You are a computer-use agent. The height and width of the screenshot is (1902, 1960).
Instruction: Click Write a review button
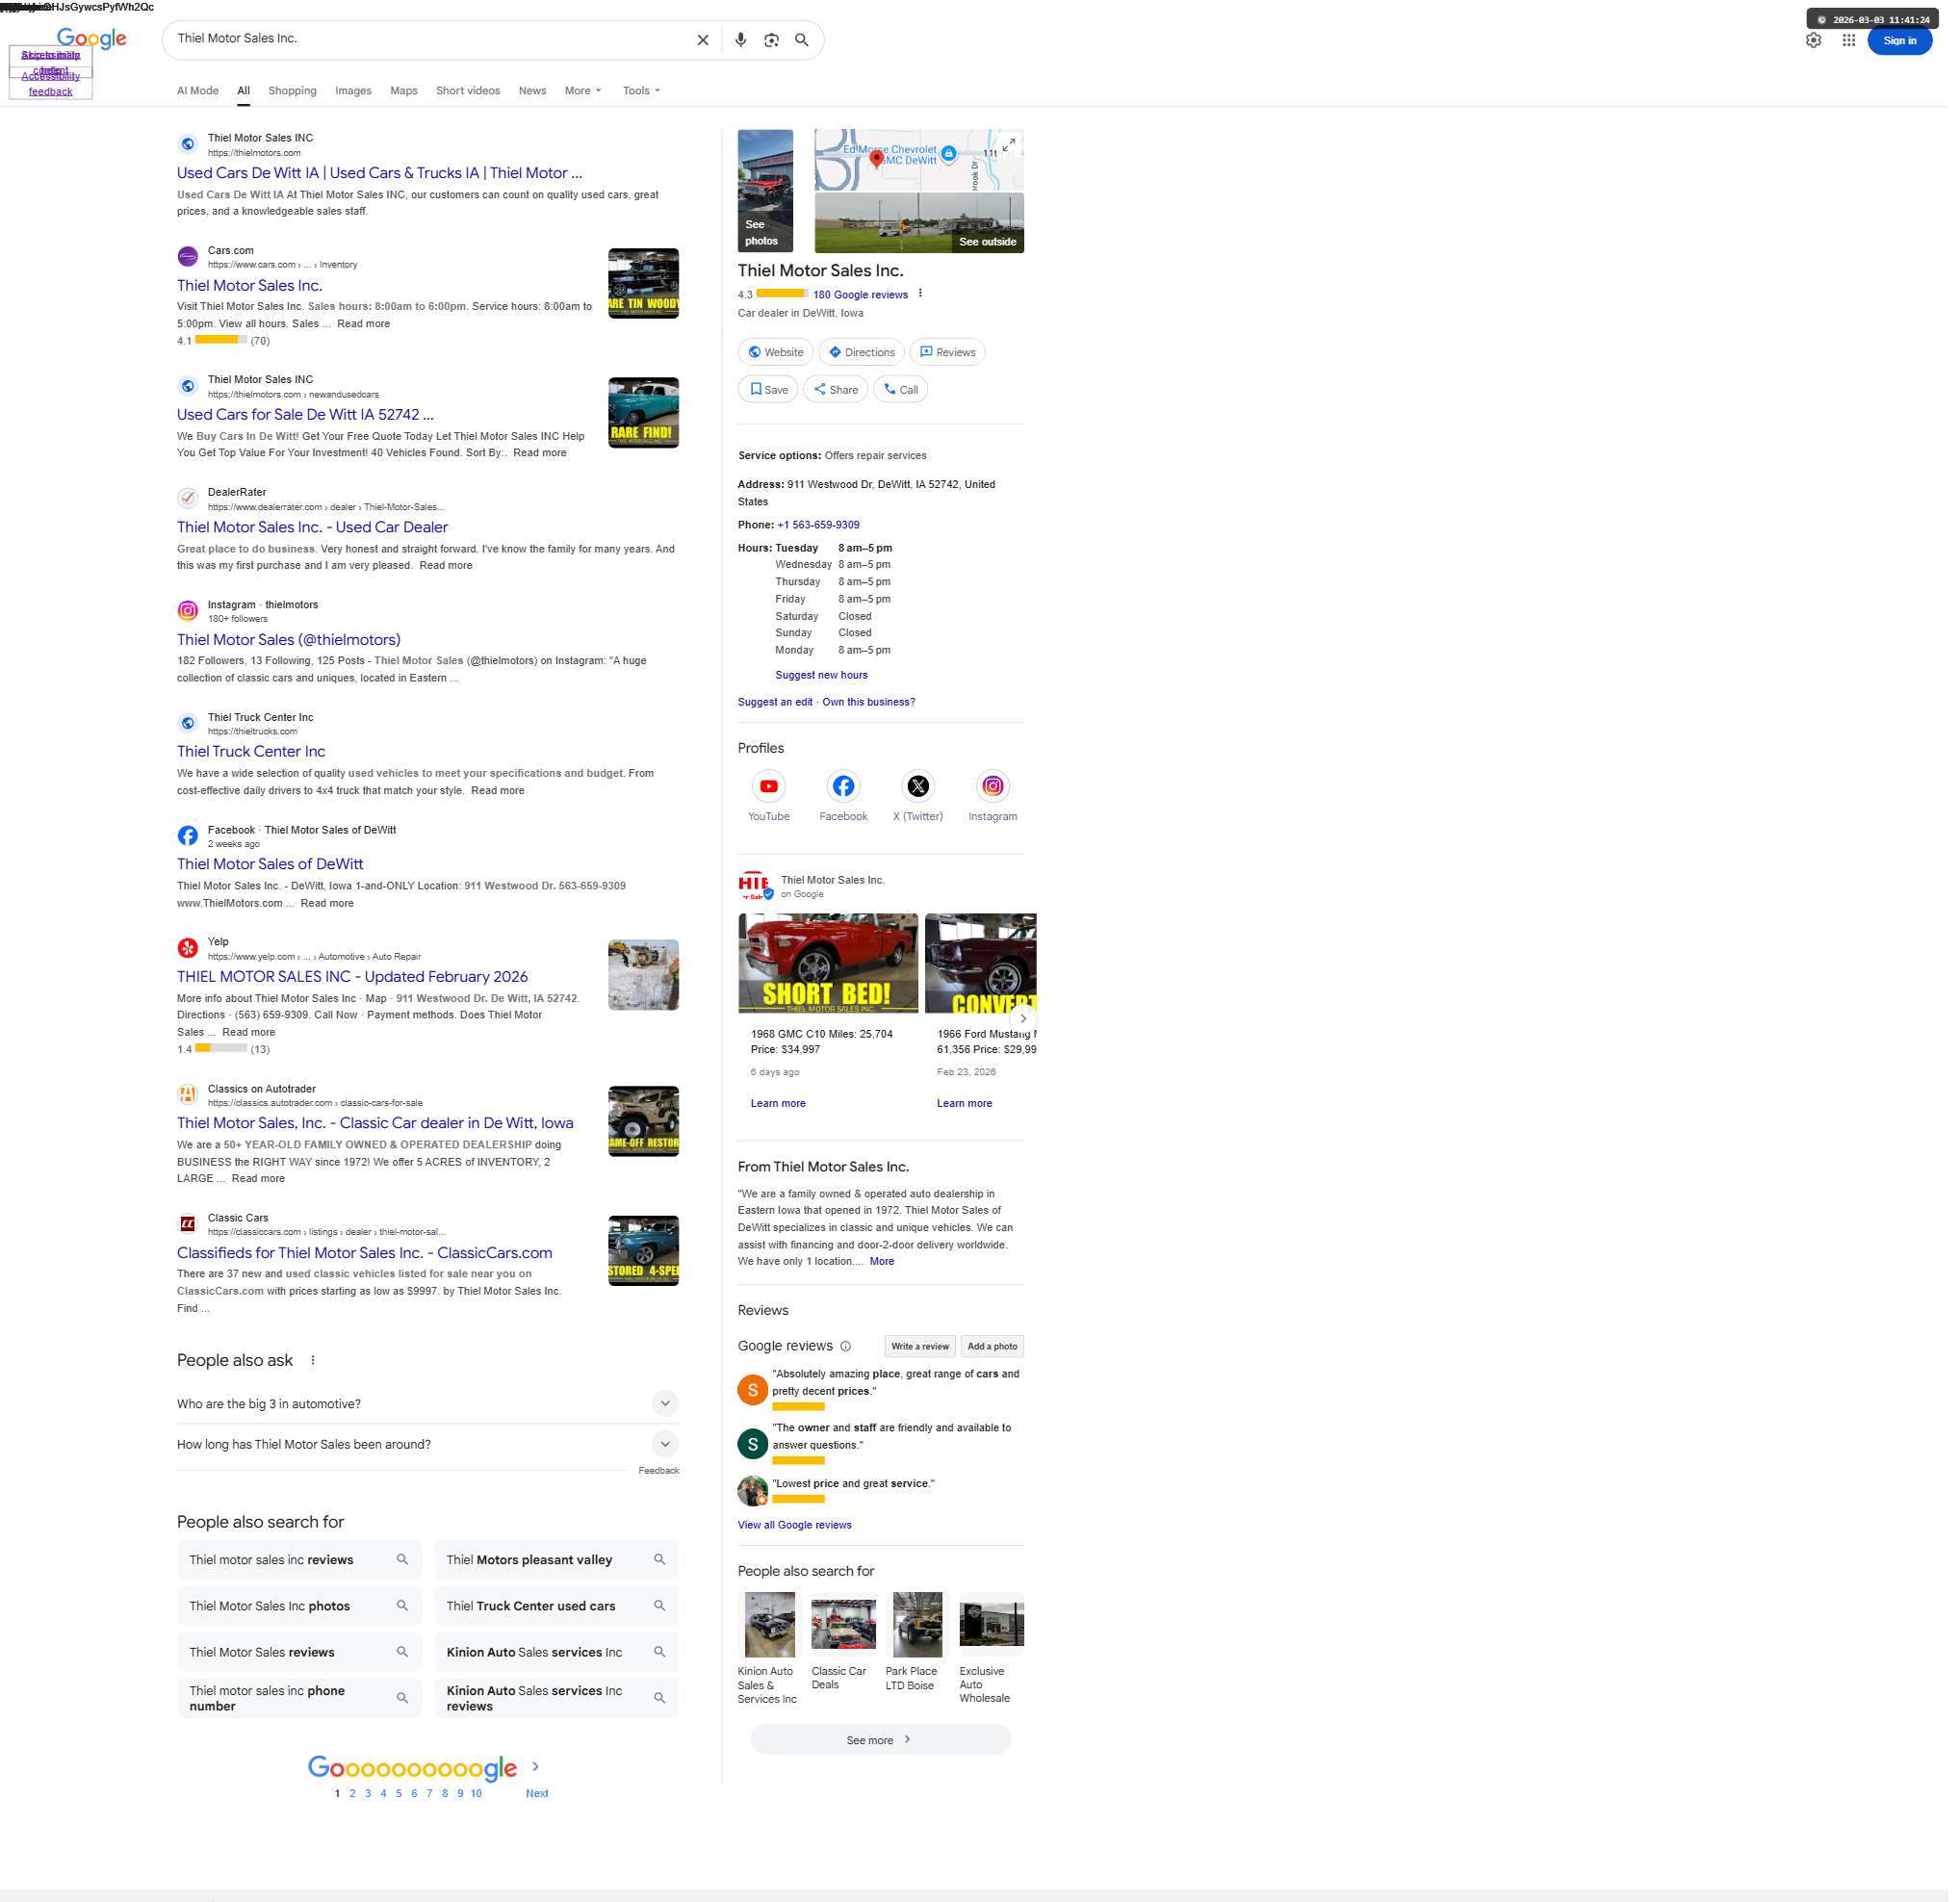pyautogui.click(x=919, y=1346)
